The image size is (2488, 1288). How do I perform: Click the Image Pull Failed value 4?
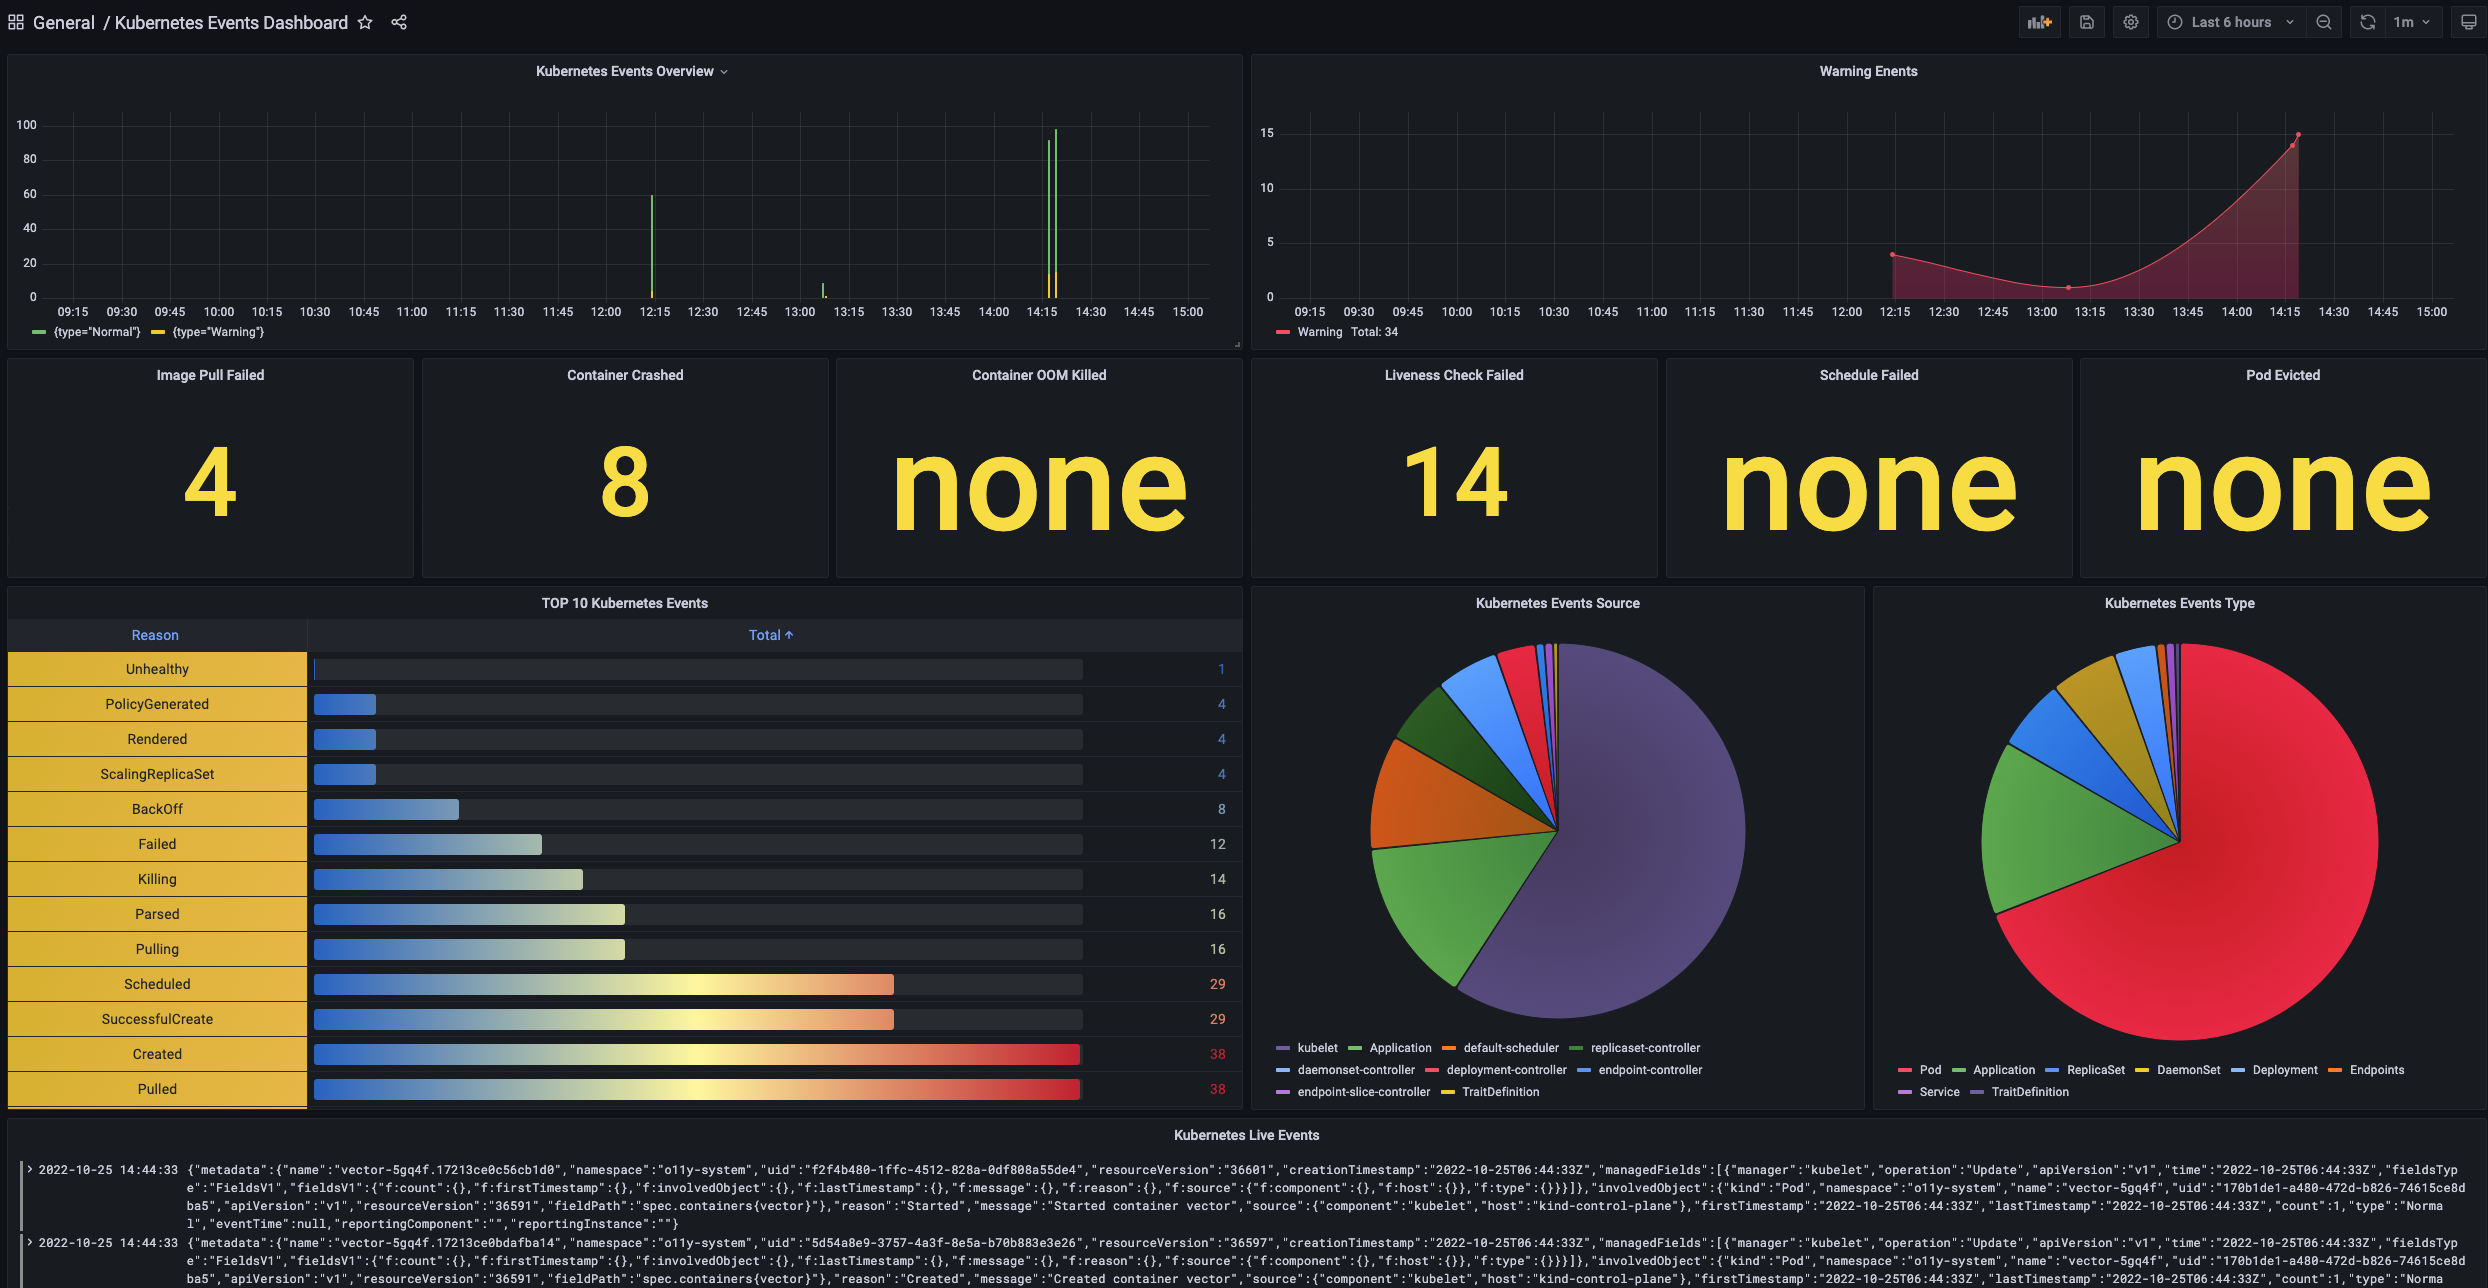210,483
